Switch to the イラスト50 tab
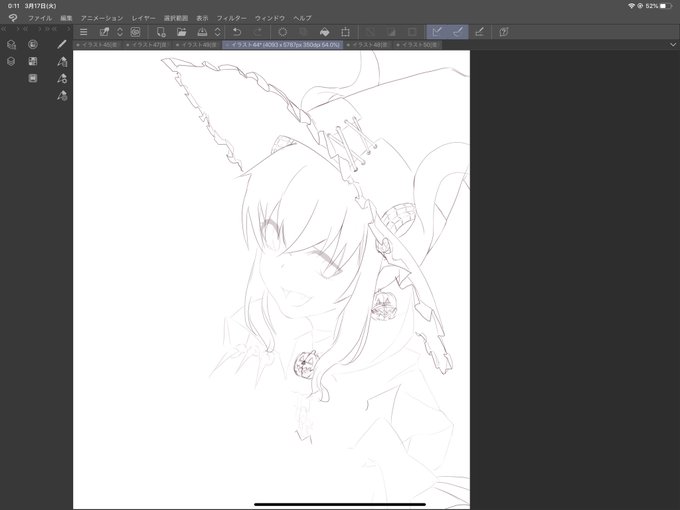This screenshot has height=510, width=680. [417, 45]
